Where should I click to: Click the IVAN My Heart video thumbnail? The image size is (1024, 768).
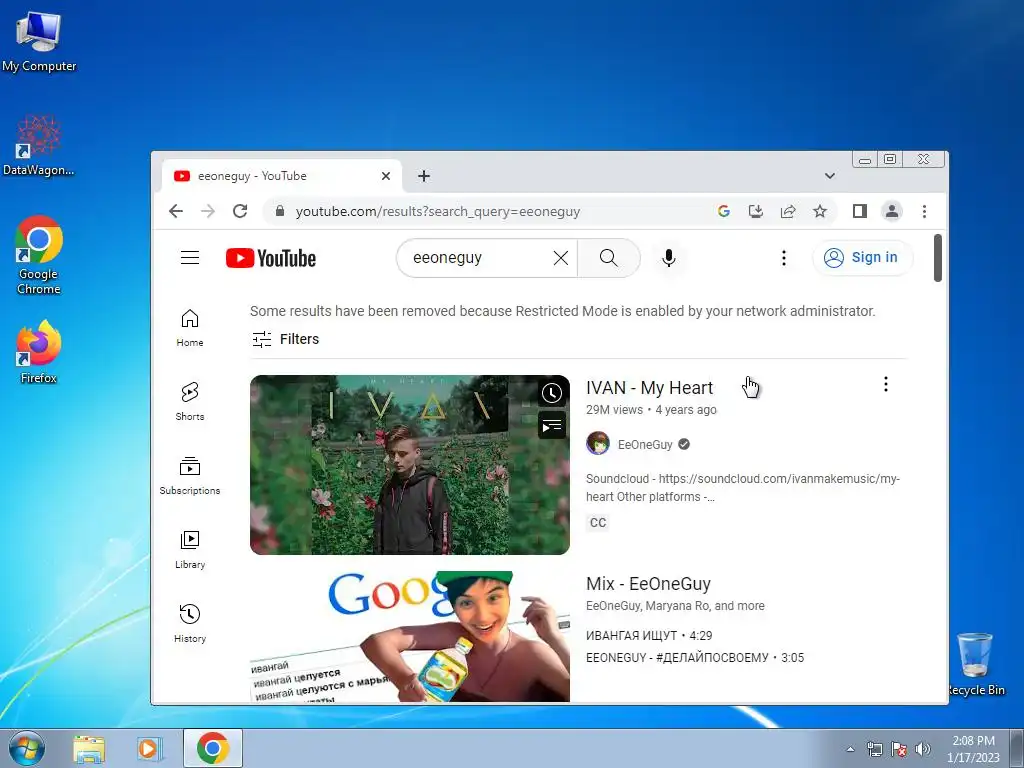pyautogui.click(x=409, y=464)
